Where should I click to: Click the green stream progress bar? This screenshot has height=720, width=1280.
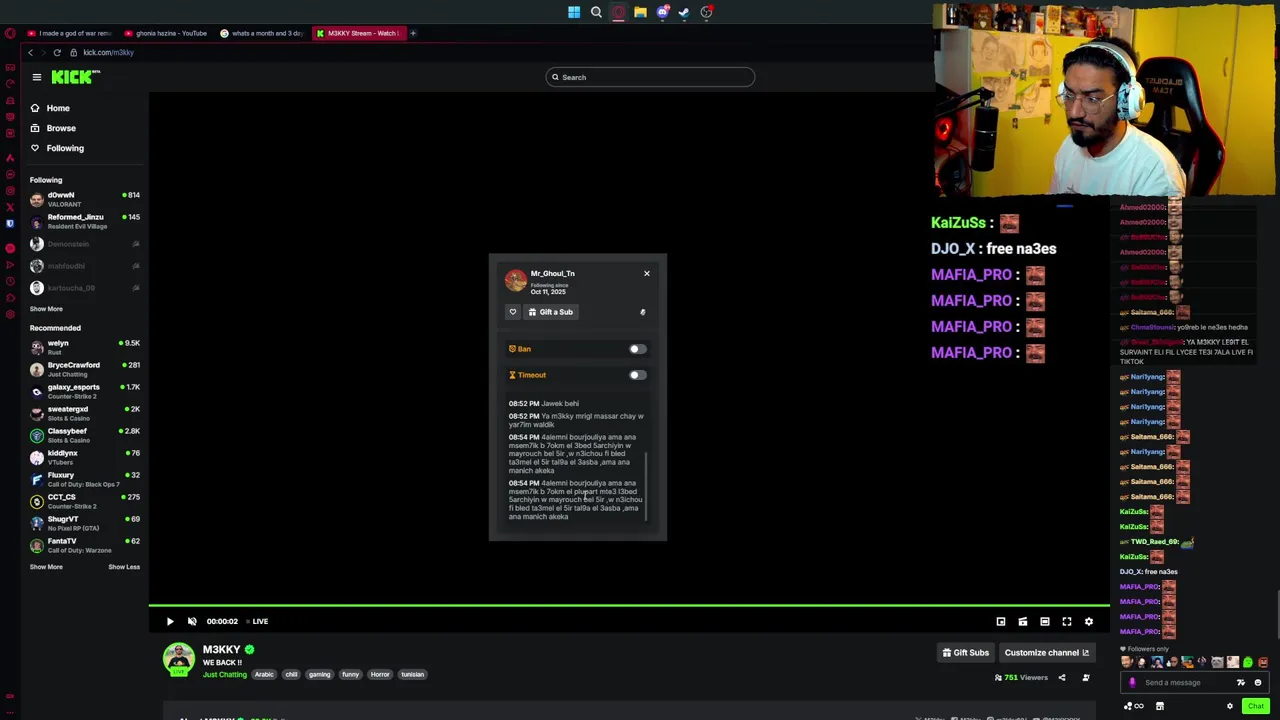629,606
